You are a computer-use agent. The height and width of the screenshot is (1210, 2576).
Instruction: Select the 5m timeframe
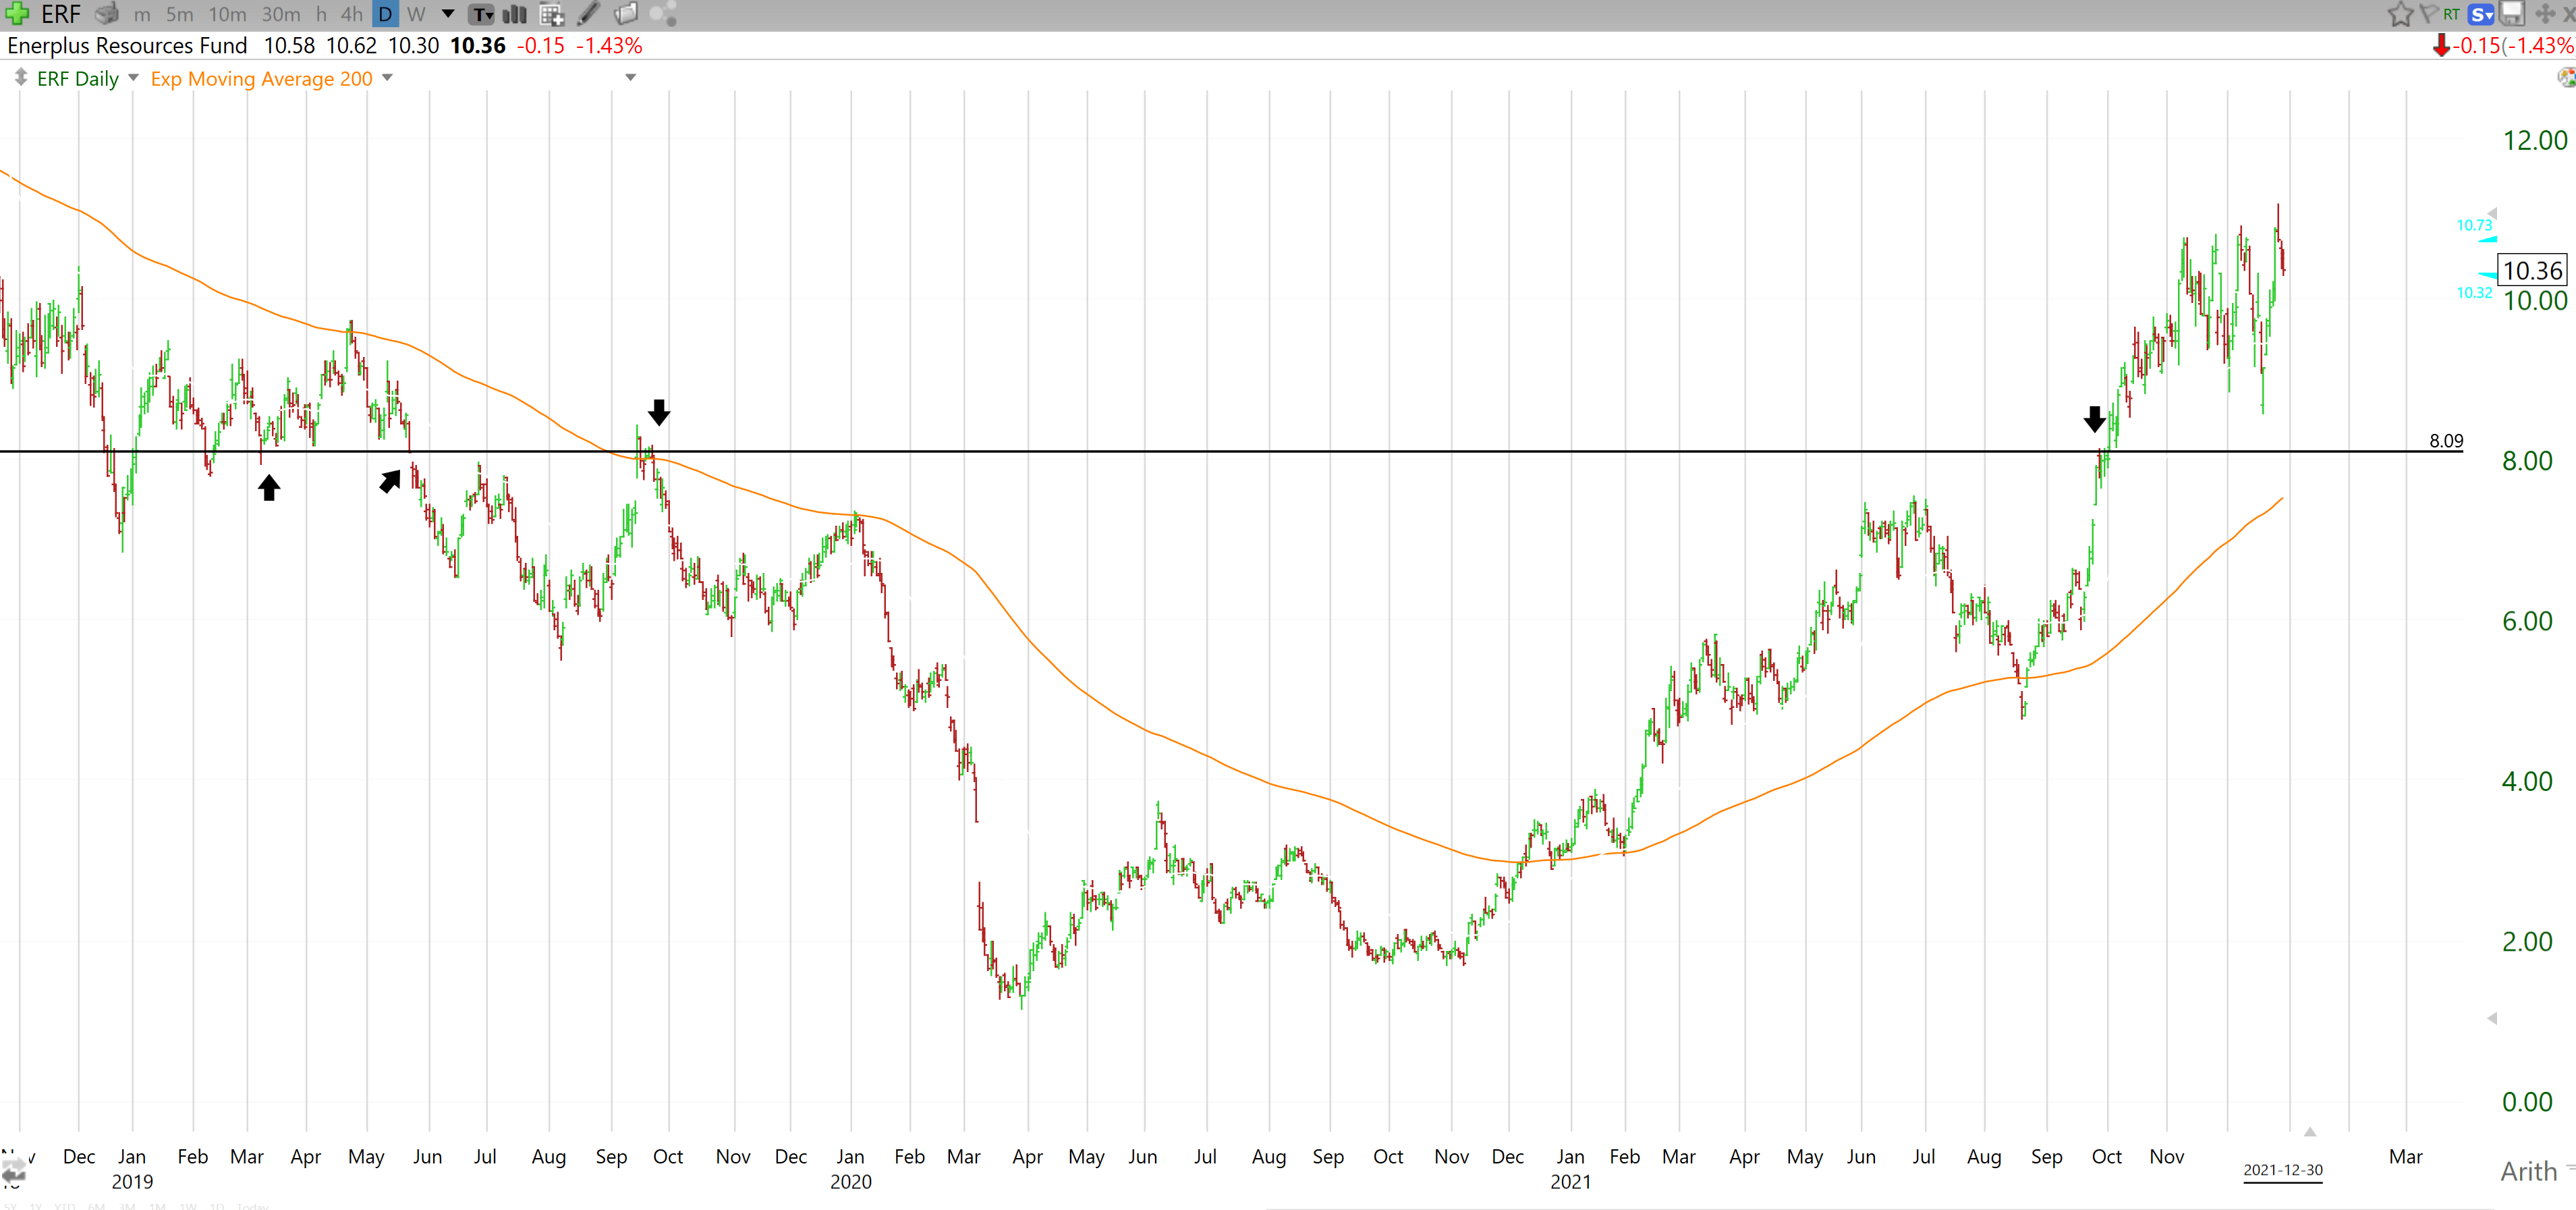pyautogui.click(x=180, y=14)
